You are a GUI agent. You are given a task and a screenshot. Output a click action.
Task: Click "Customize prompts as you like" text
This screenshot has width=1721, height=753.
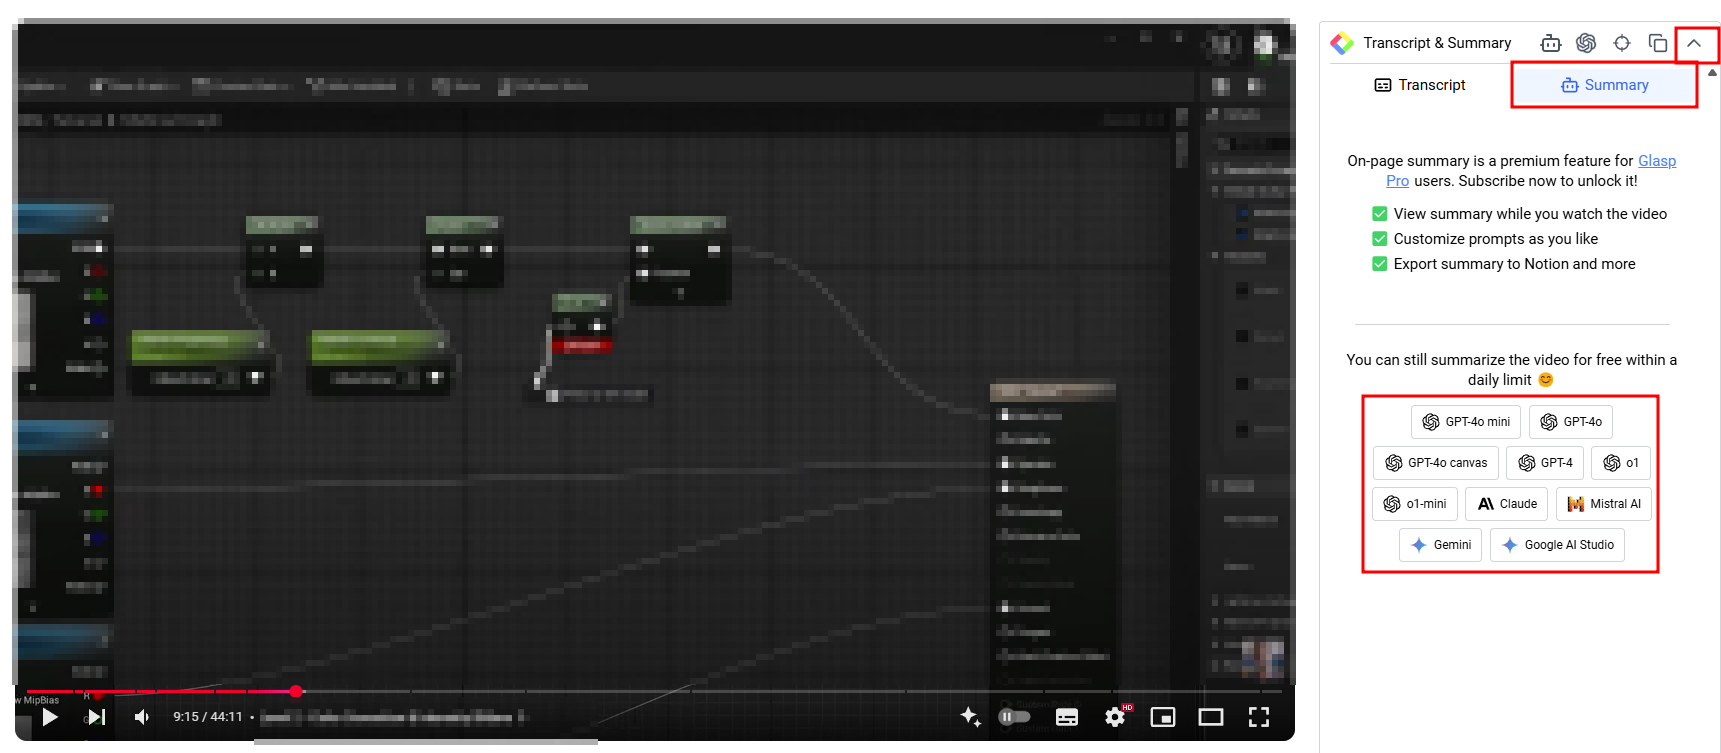(1496, 239)
